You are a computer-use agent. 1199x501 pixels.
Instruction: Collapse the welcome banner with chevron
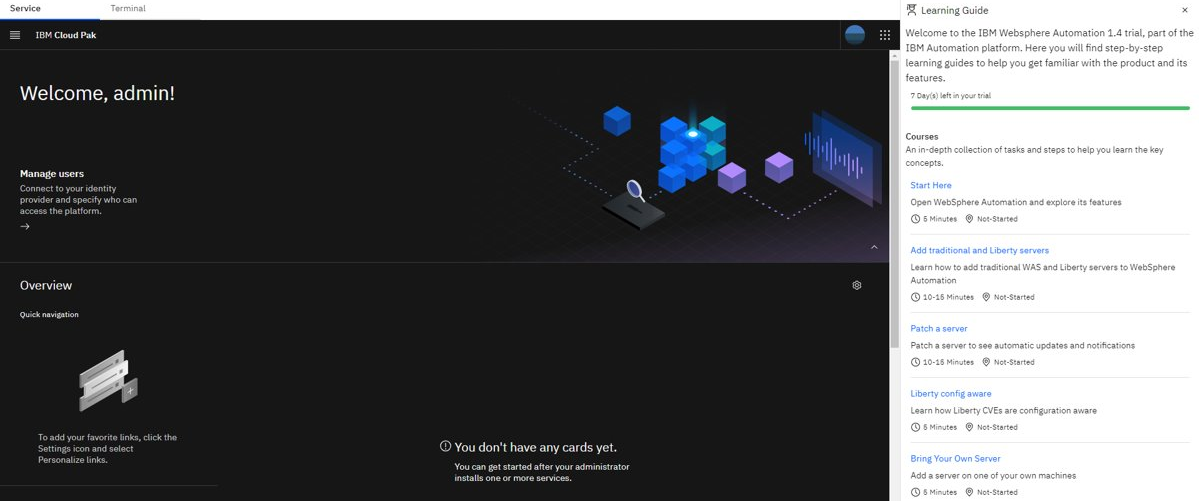click(x=874, y=247)
